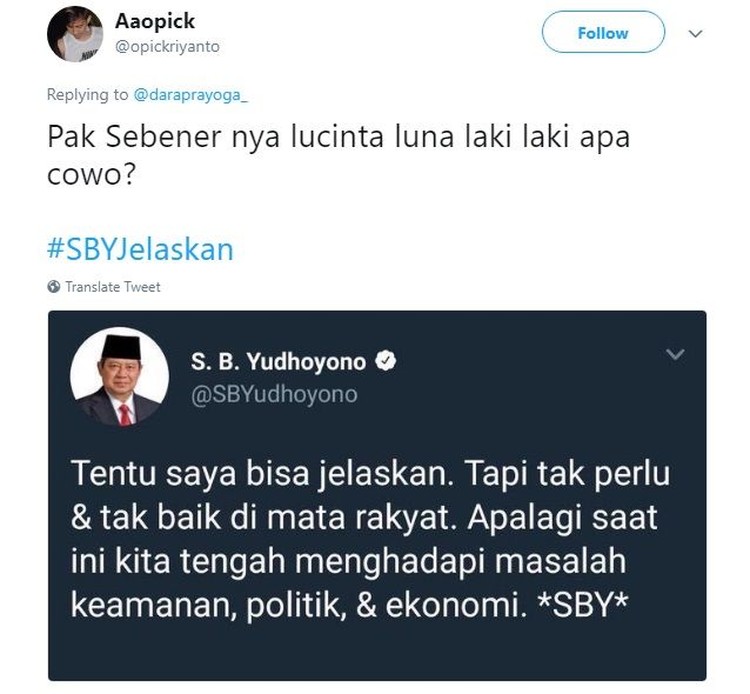Click the *SBY* signature text
750x694 pixels.
click(x=583, y=605)
